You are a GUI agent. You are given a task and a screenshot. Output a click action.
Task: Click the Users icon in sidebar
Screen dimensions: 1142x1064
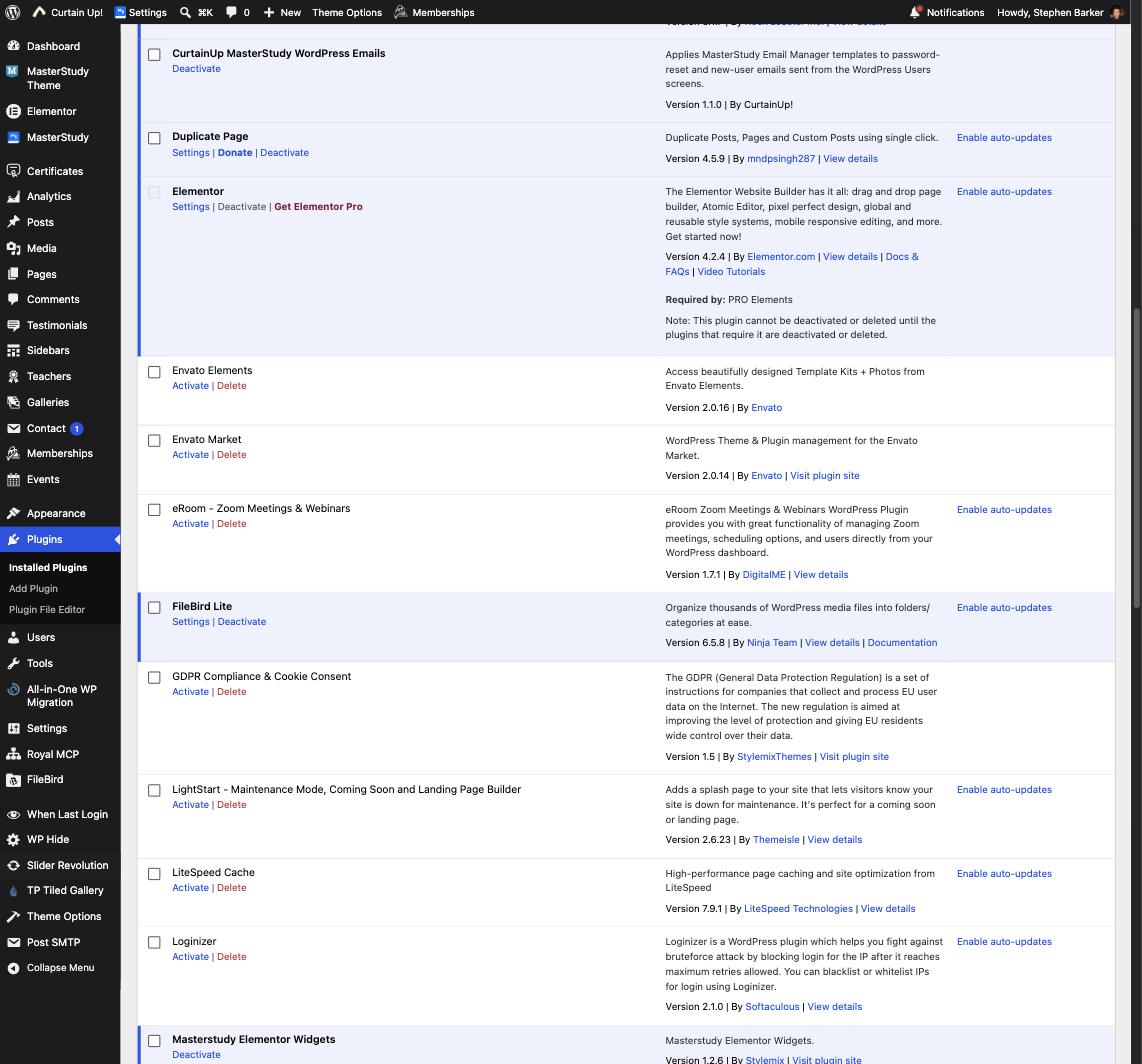tap(13, 637)
